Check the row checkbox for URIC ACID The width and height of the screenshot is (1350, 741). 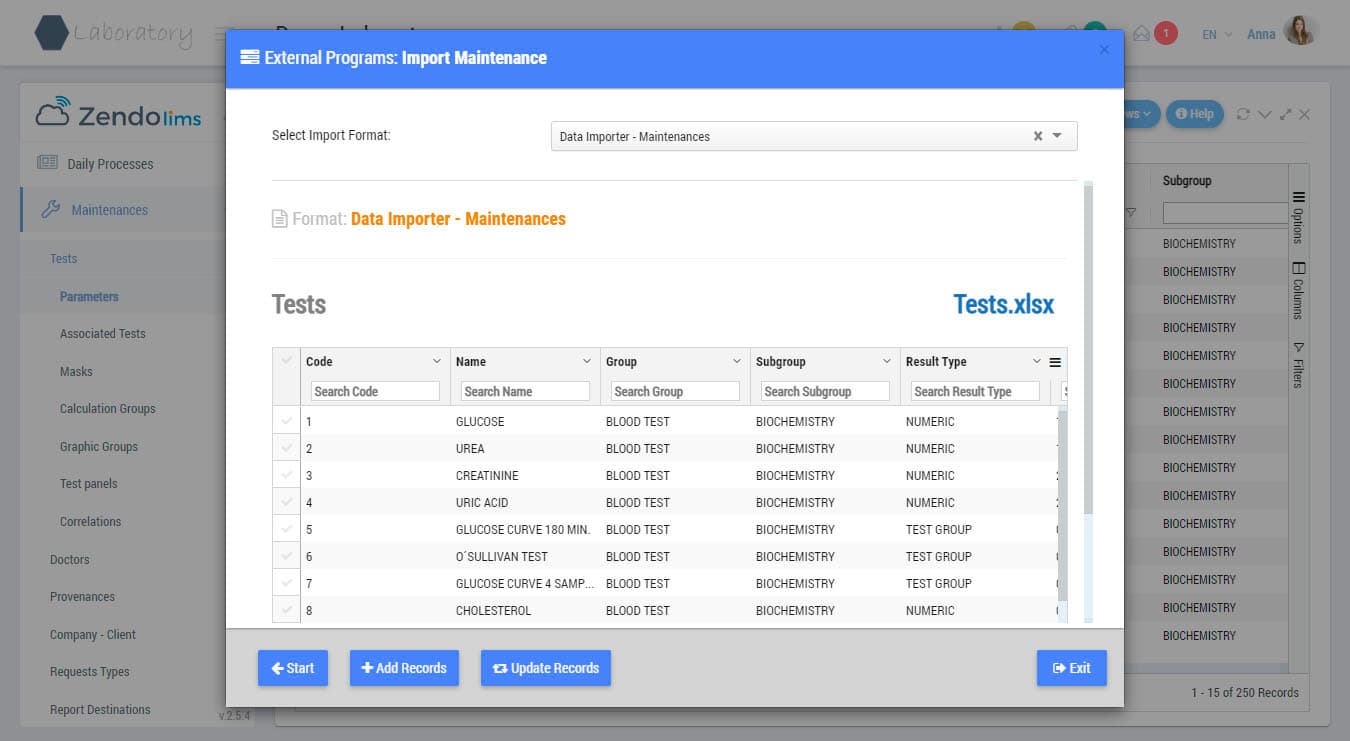point(287,502)
